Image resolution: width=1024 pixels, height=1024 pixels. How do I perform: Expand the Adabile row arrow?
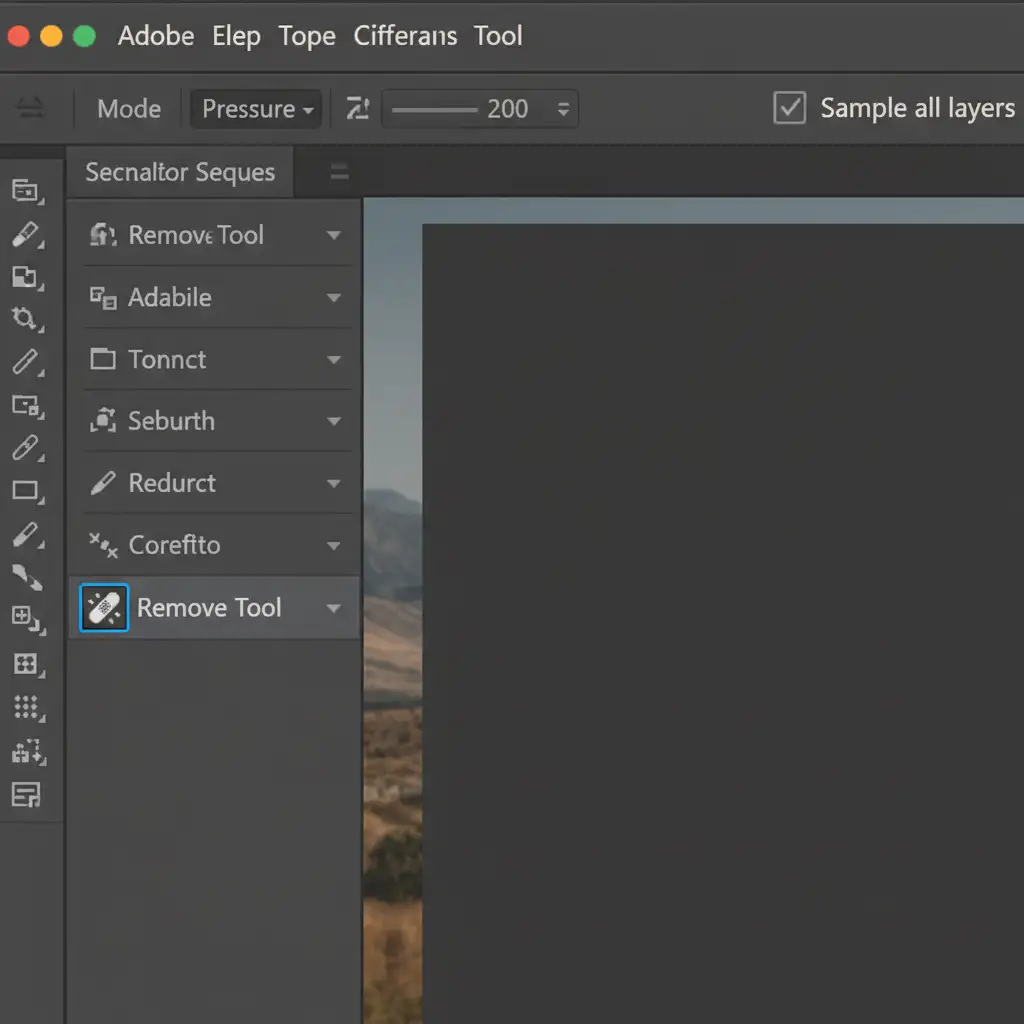334,298
